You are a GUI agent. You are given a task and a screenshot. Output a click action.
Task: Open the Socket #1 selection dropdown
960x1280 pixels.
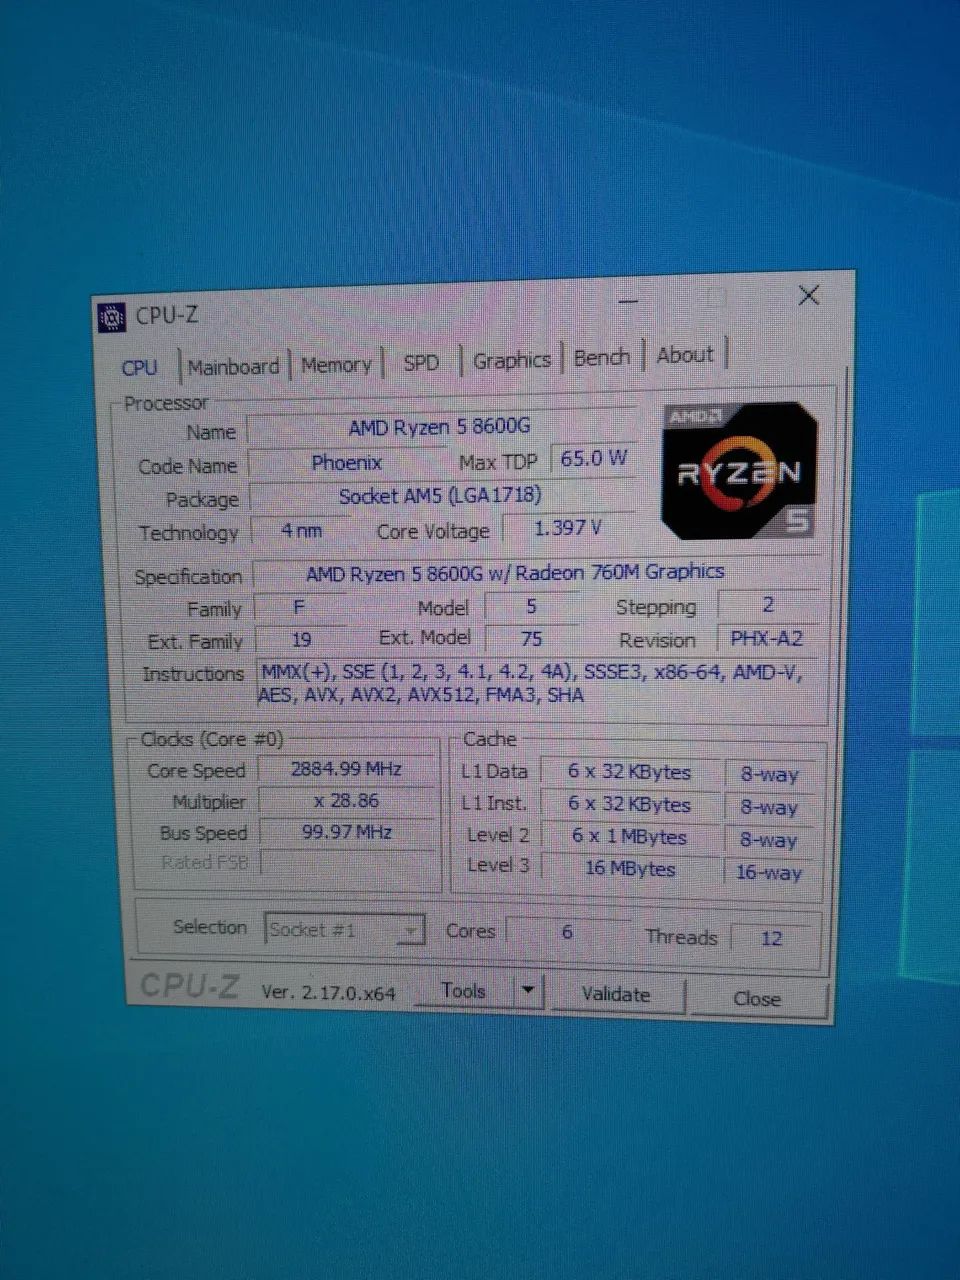click(x=345, y=930)
